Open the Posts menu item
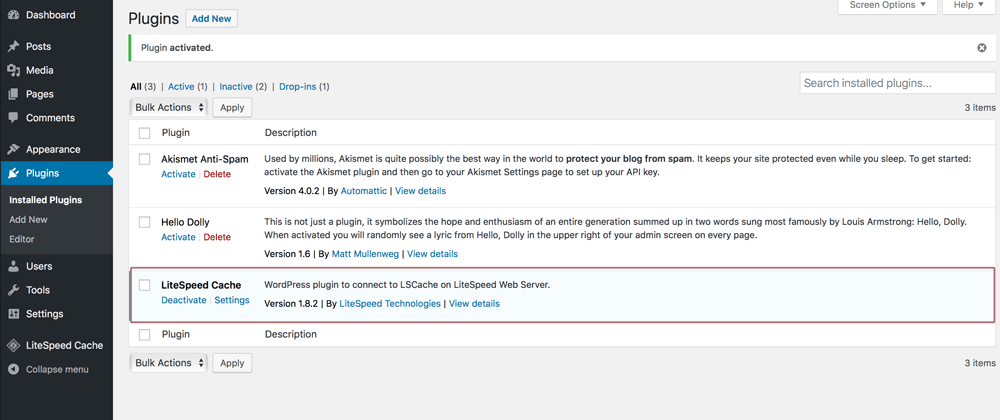Image resolution: width=1000 pixels, height=420 pixels. [x=38, y=47]
